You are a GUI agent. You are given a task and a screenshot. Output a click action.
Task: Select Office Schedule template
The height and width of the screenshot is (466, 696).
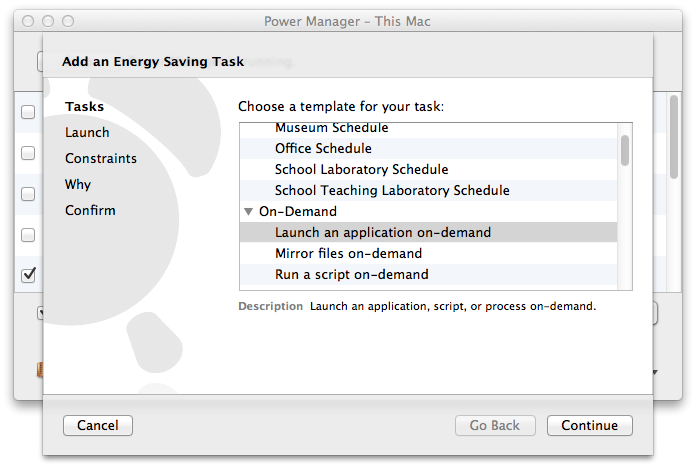pyautogui.click(x=428, y=148)
